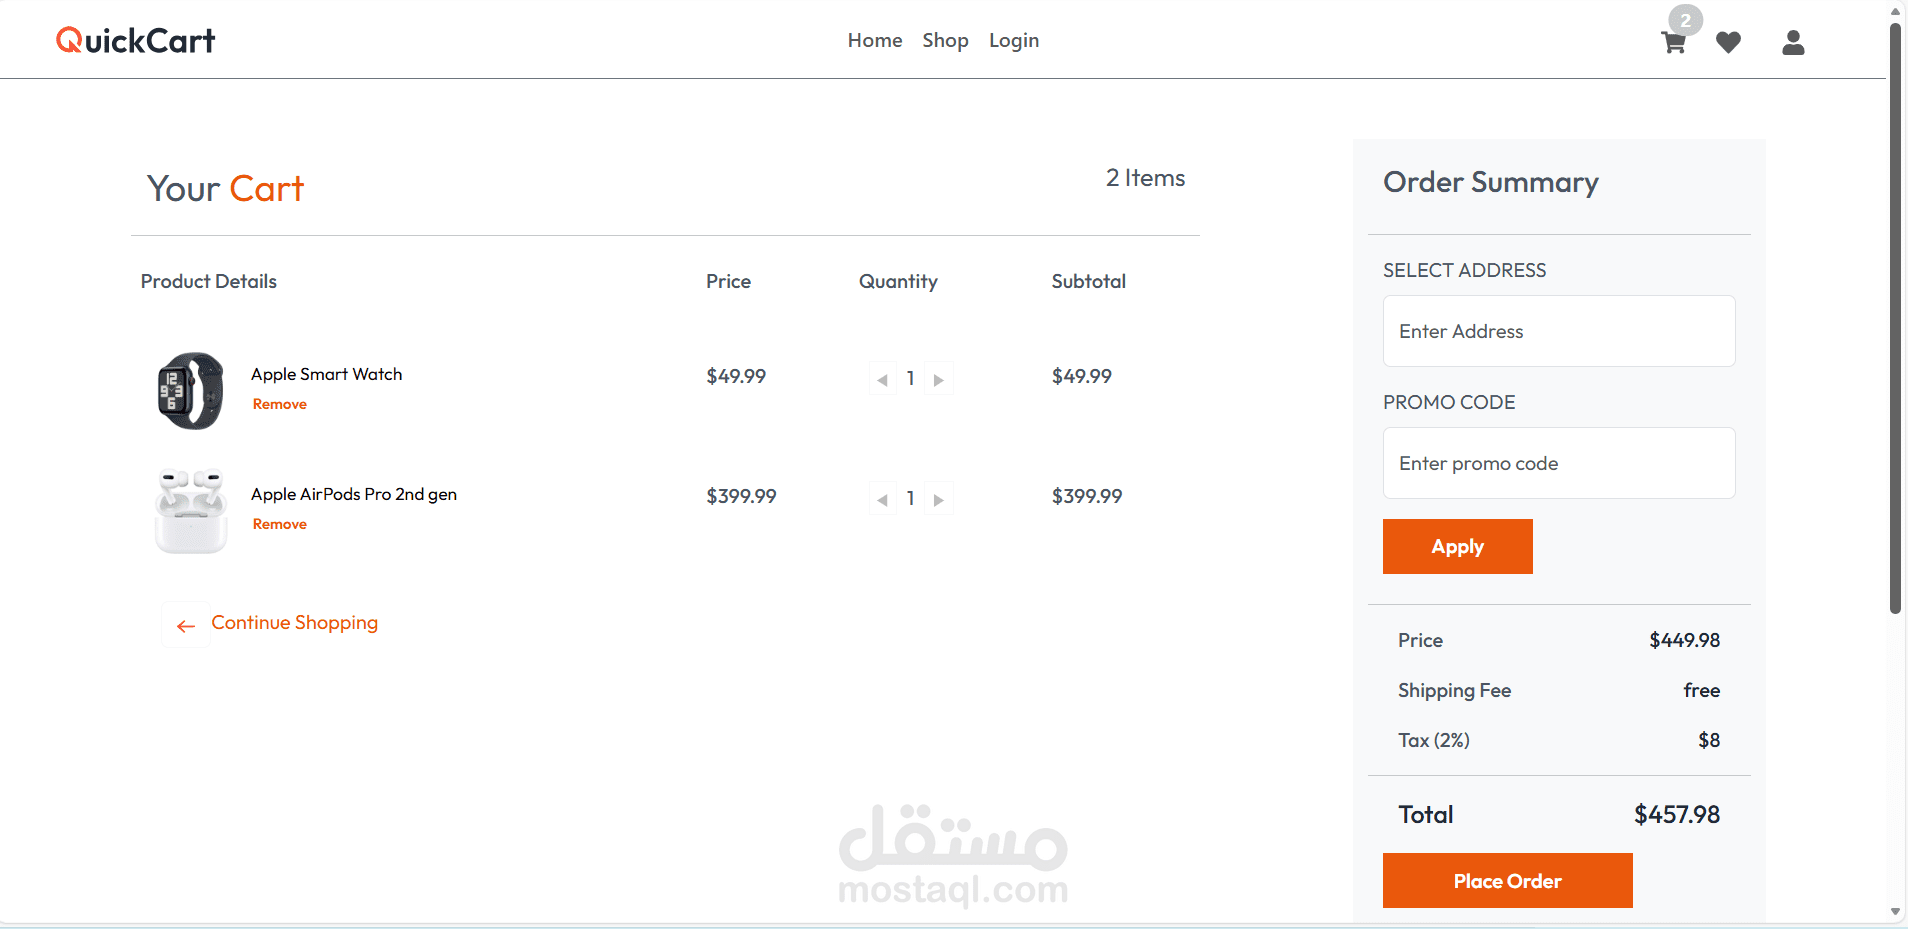The width and height of the screenshot is (1908, 929).
Task: Click the Your Cart heading
Action: pyautogui.click(x=225, y=188)
